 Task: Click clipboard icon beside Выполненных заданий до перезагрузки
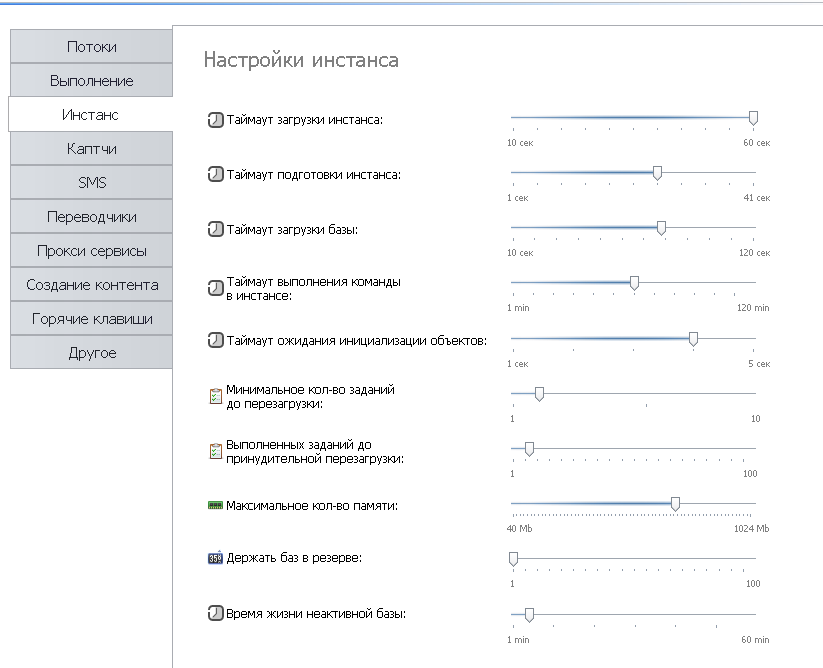coord(215,451)
